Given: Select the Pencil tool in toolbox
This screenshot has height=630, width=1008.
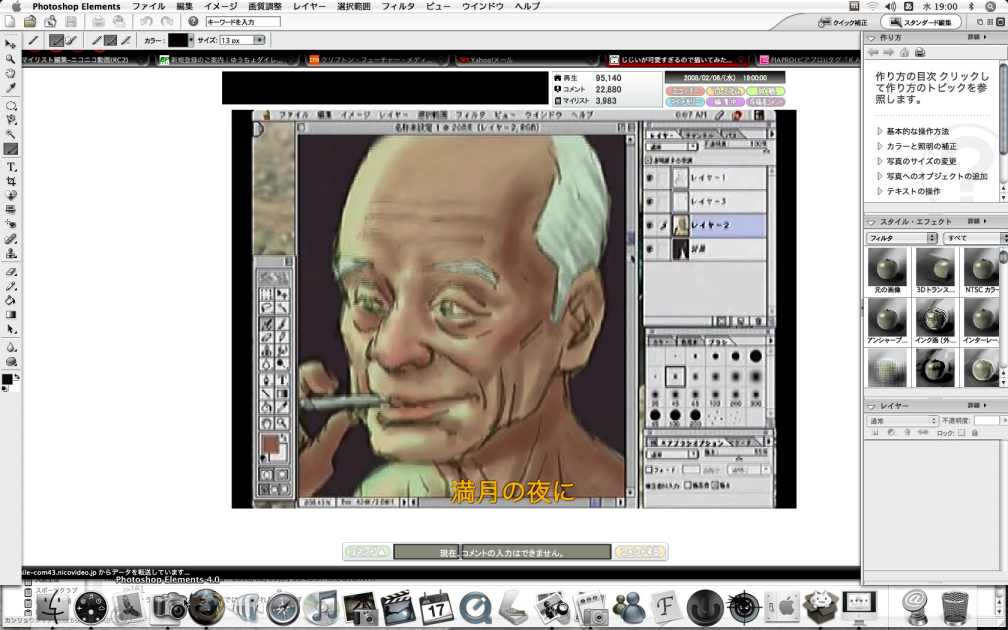Looking at the screenshot, I should point(10,286).
